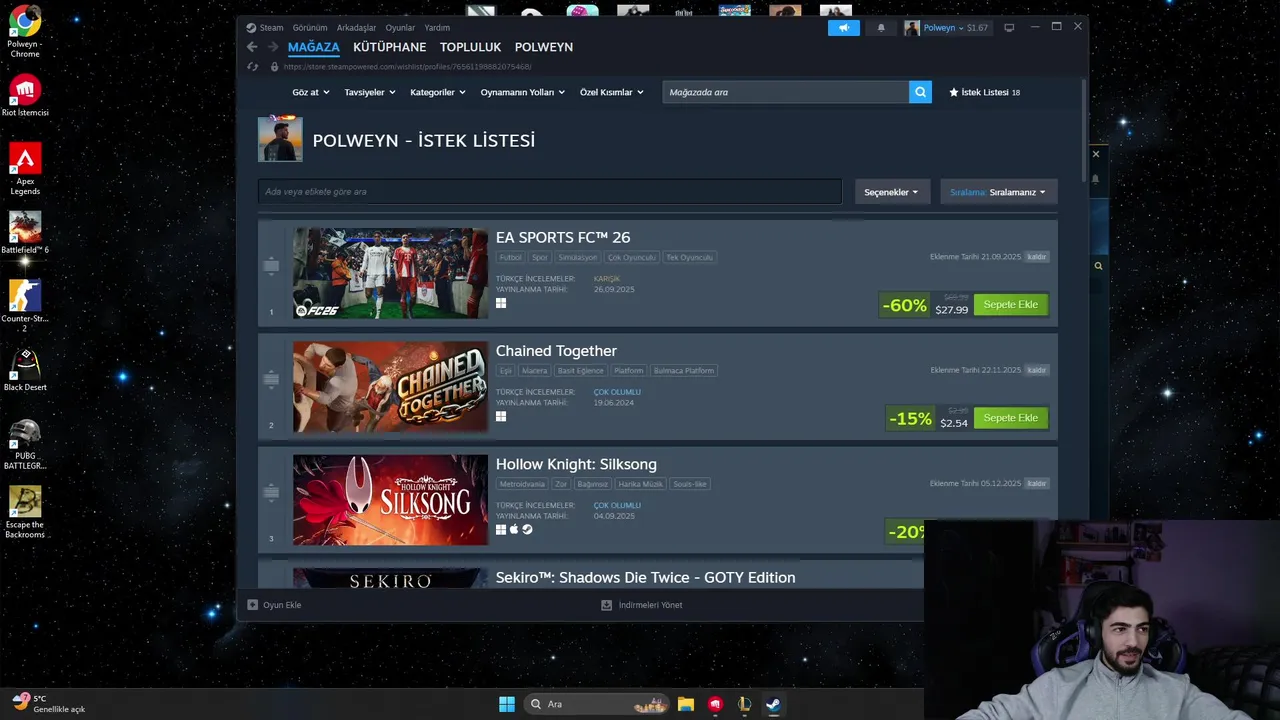Viewport: 1280px width, 720px height.
Task: Open the Yardım menu
Action: [x=437, y=28]
